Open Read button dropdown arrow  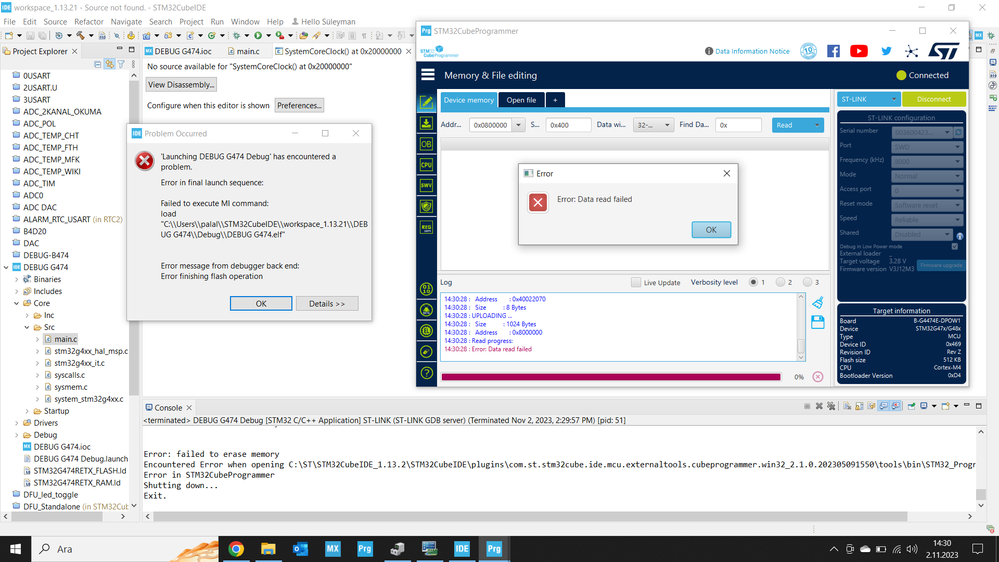[817, 125]
